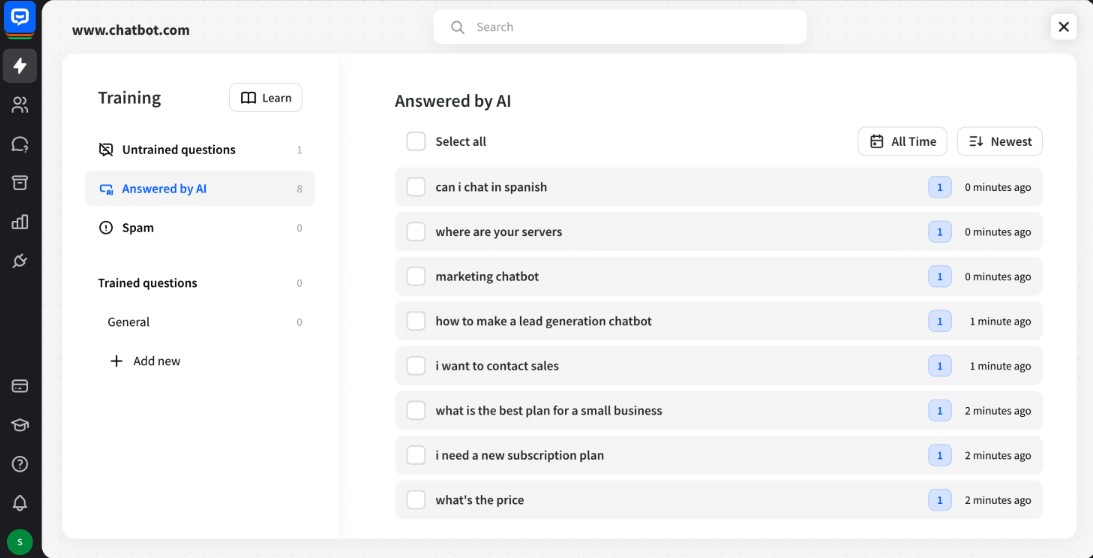Click count badge on 'what's the price' row
Viewport: 1093px width, 558px height.
click(940, 499)
